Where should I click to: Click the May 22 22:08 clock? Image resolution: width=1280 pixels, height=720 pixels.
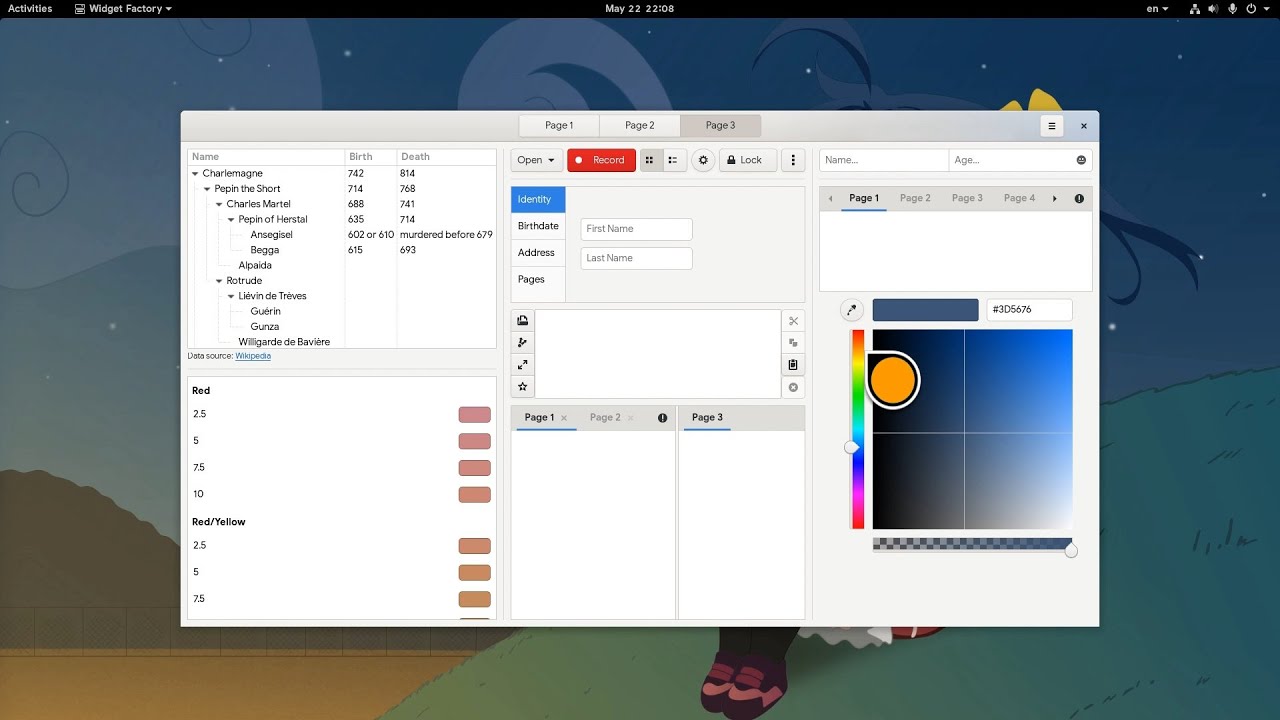click(x=640, y=8)
